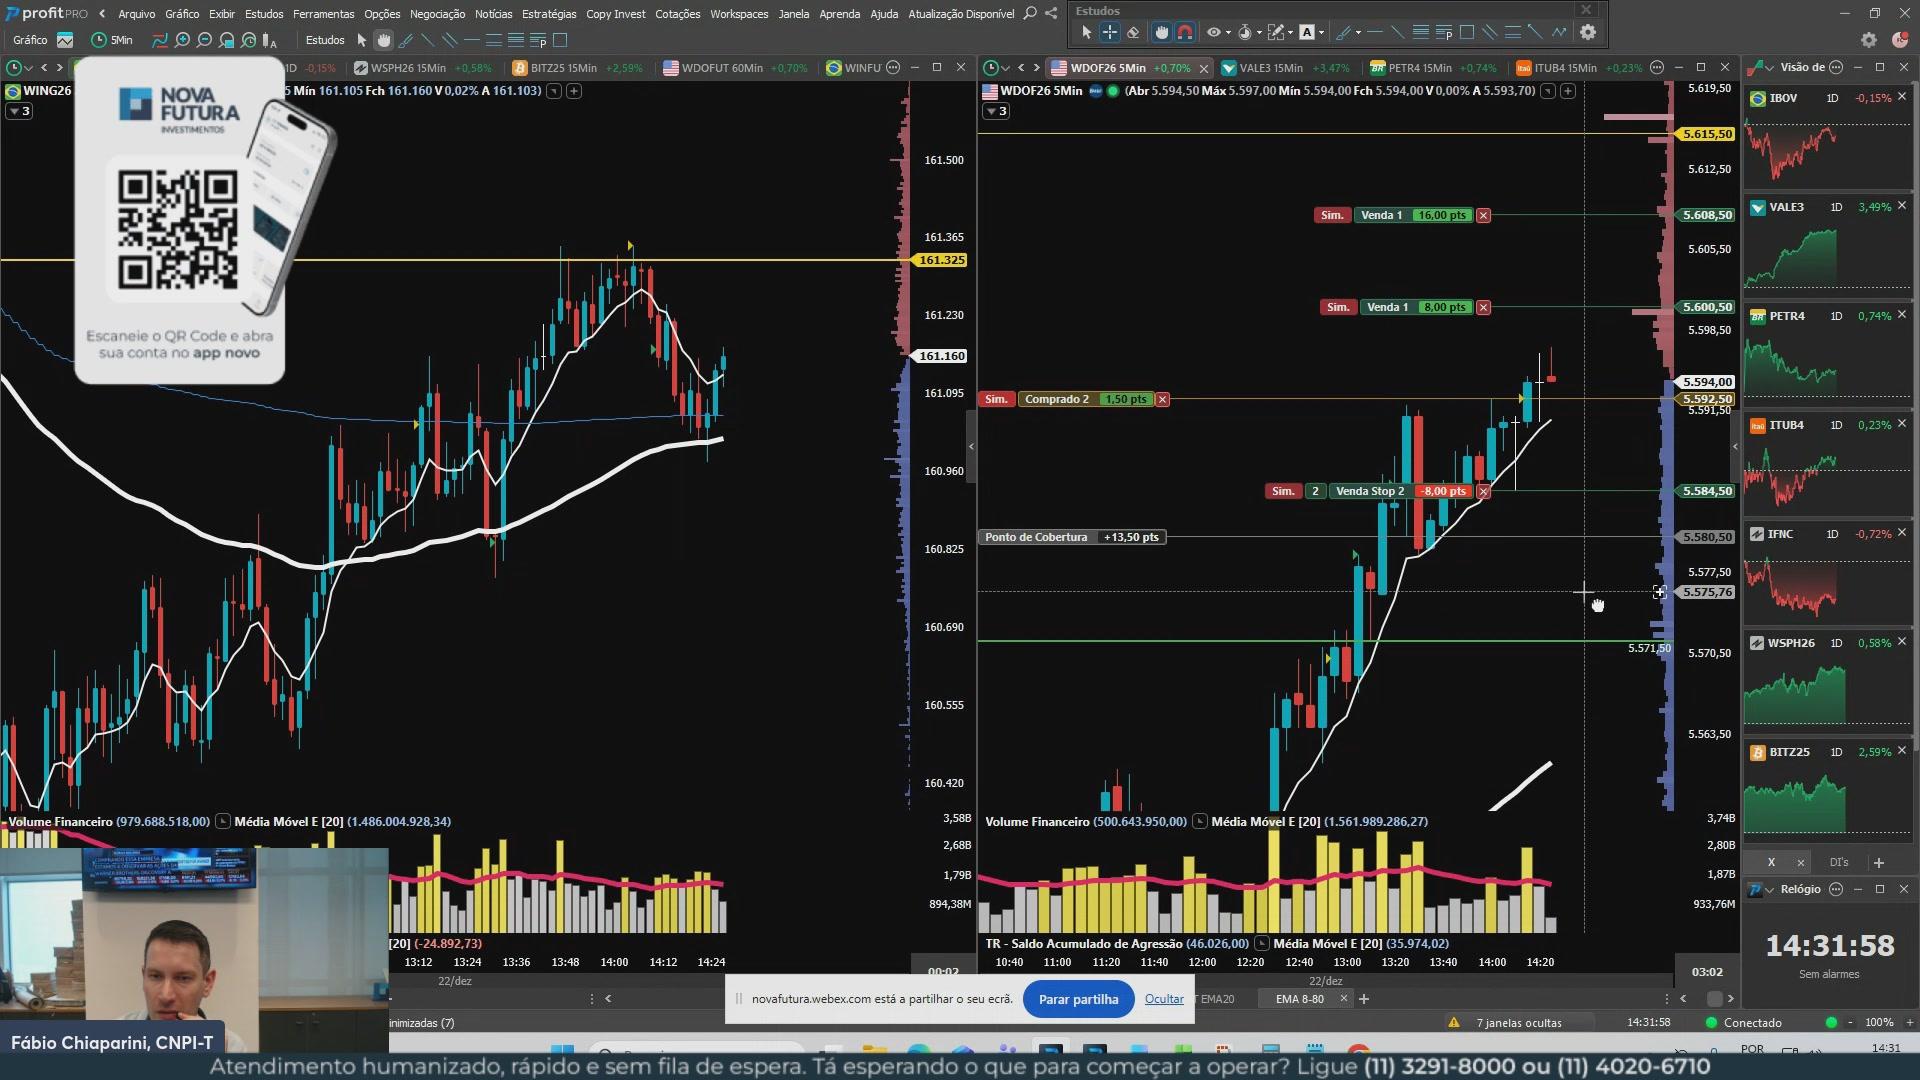Select the rectangle drawing tool in Estudos

click(x=1467, y=32)
